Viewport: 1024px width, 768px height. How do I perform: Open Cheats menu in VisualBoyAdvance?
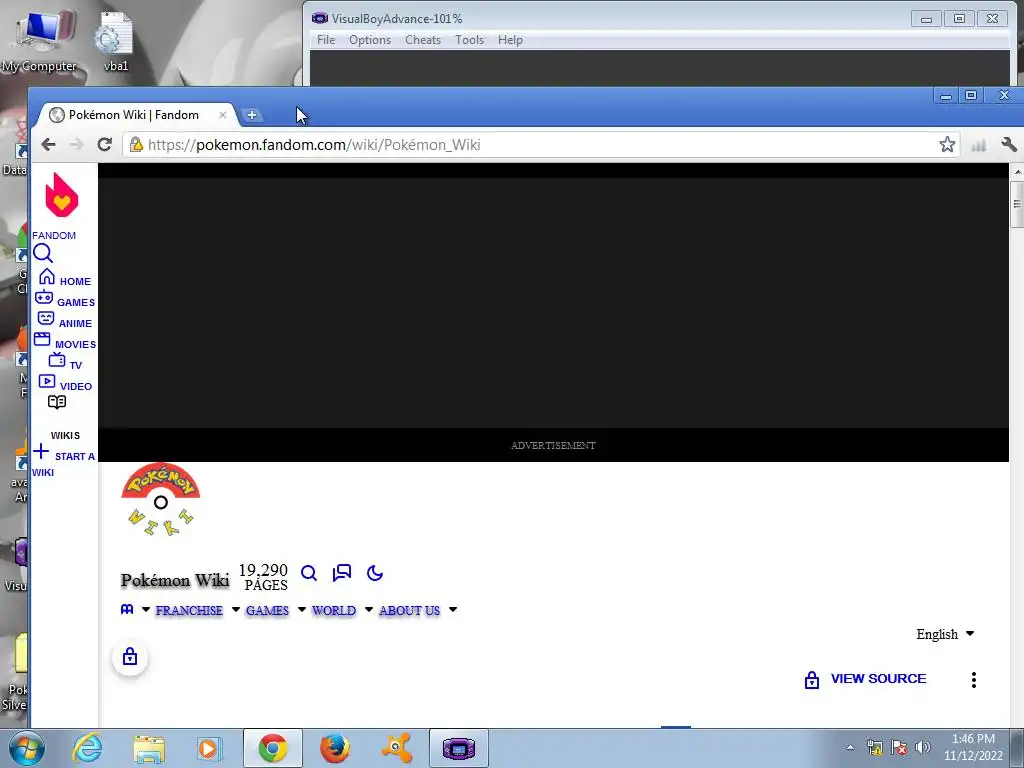pyautogui.click(x=423, y=40)
